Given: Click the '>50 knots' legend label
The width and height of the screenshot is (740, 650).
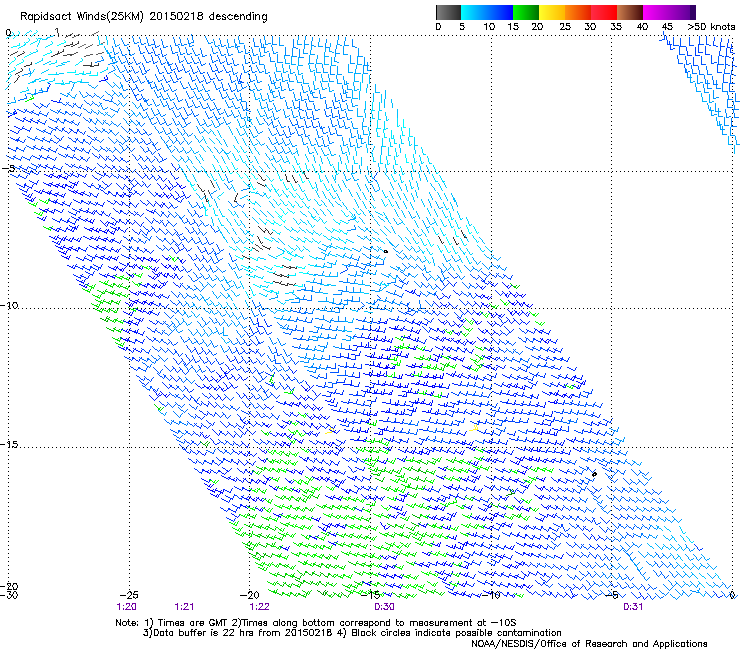Looking at the screenshot, I should click(711, 27).
